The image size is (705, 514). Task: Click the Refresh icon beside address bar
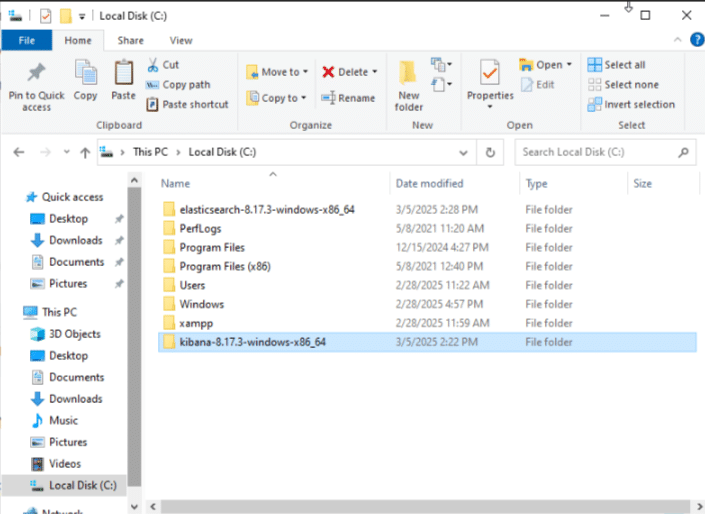click(490, 152)
